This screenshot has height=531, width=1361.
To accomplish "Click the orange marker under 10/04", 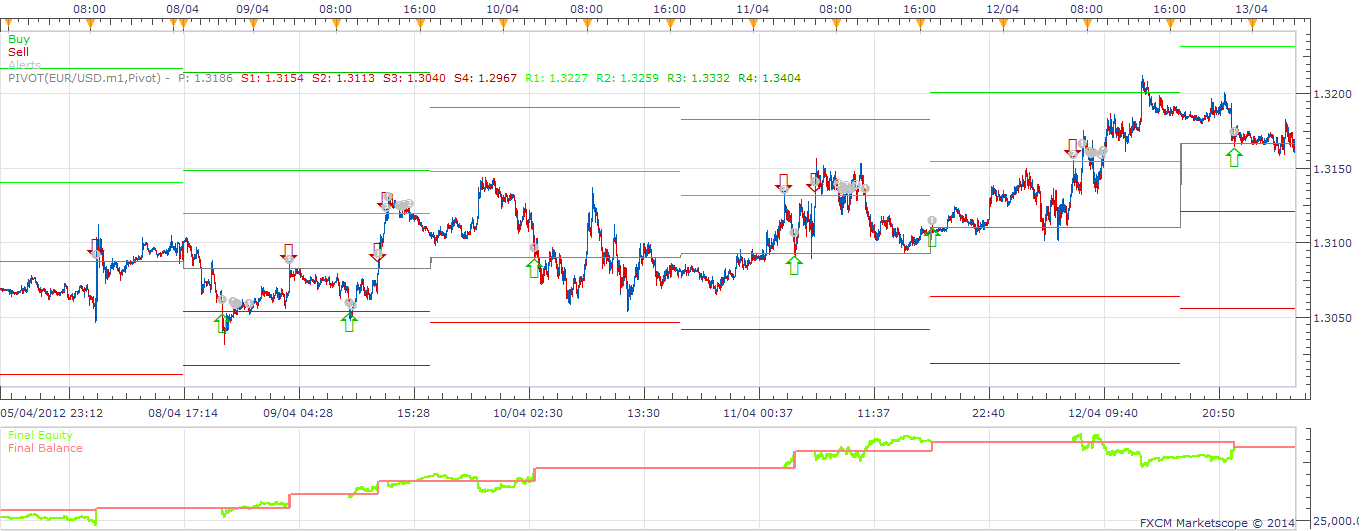I will (x=503, y=24).
